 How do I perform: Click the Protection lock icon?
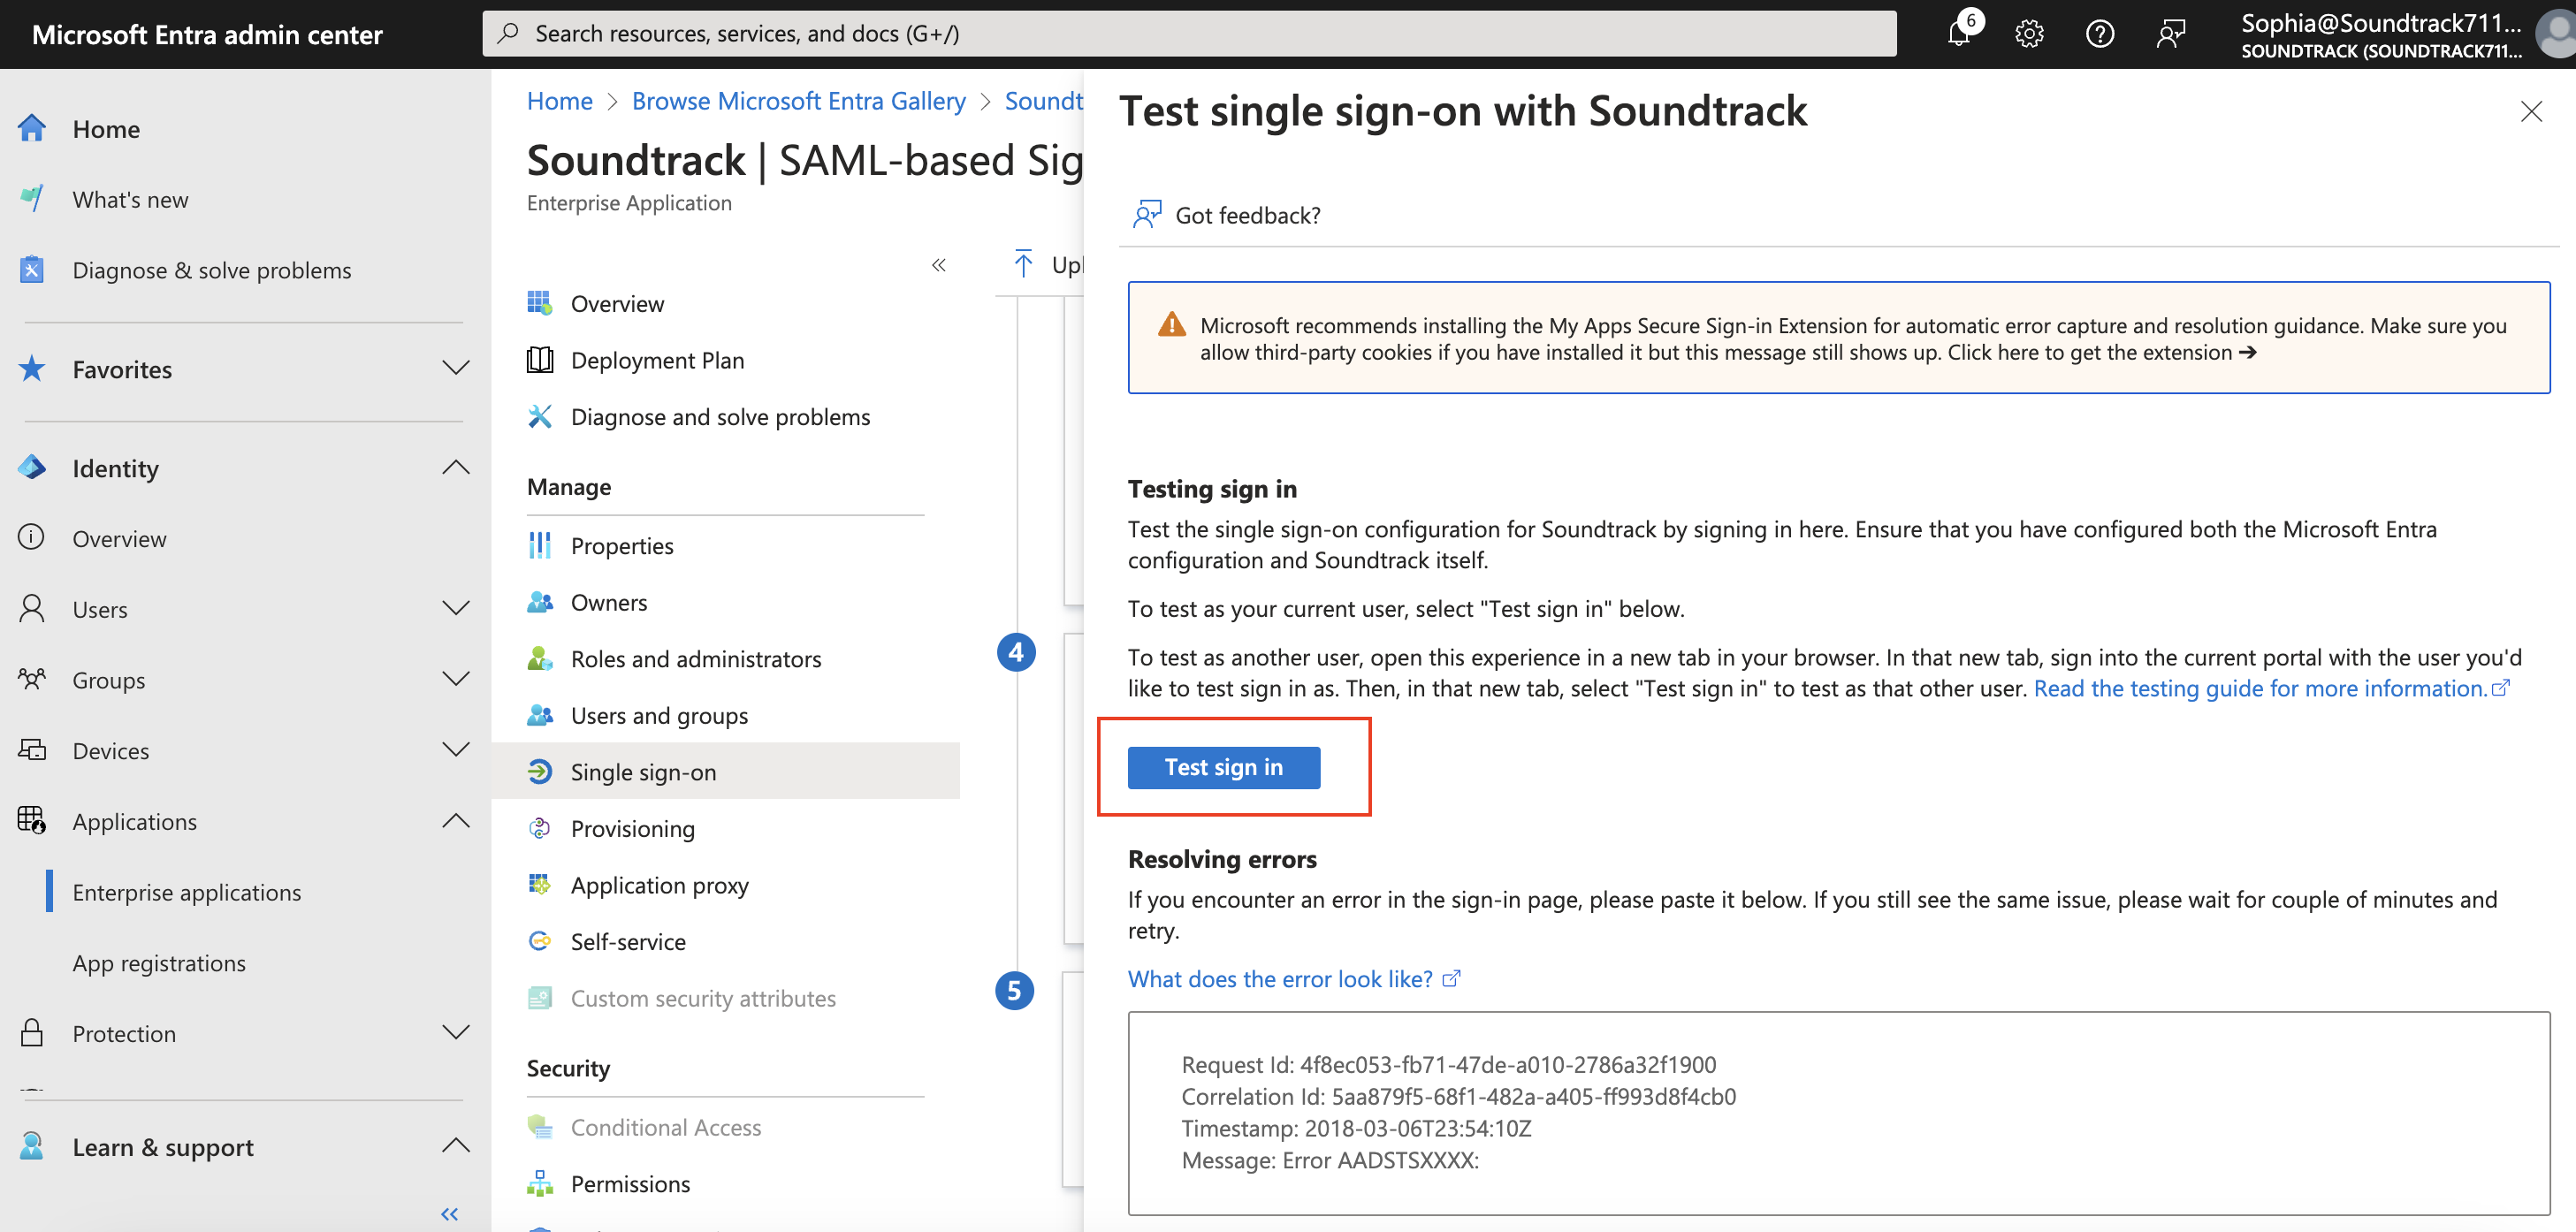pos(32,1032)
